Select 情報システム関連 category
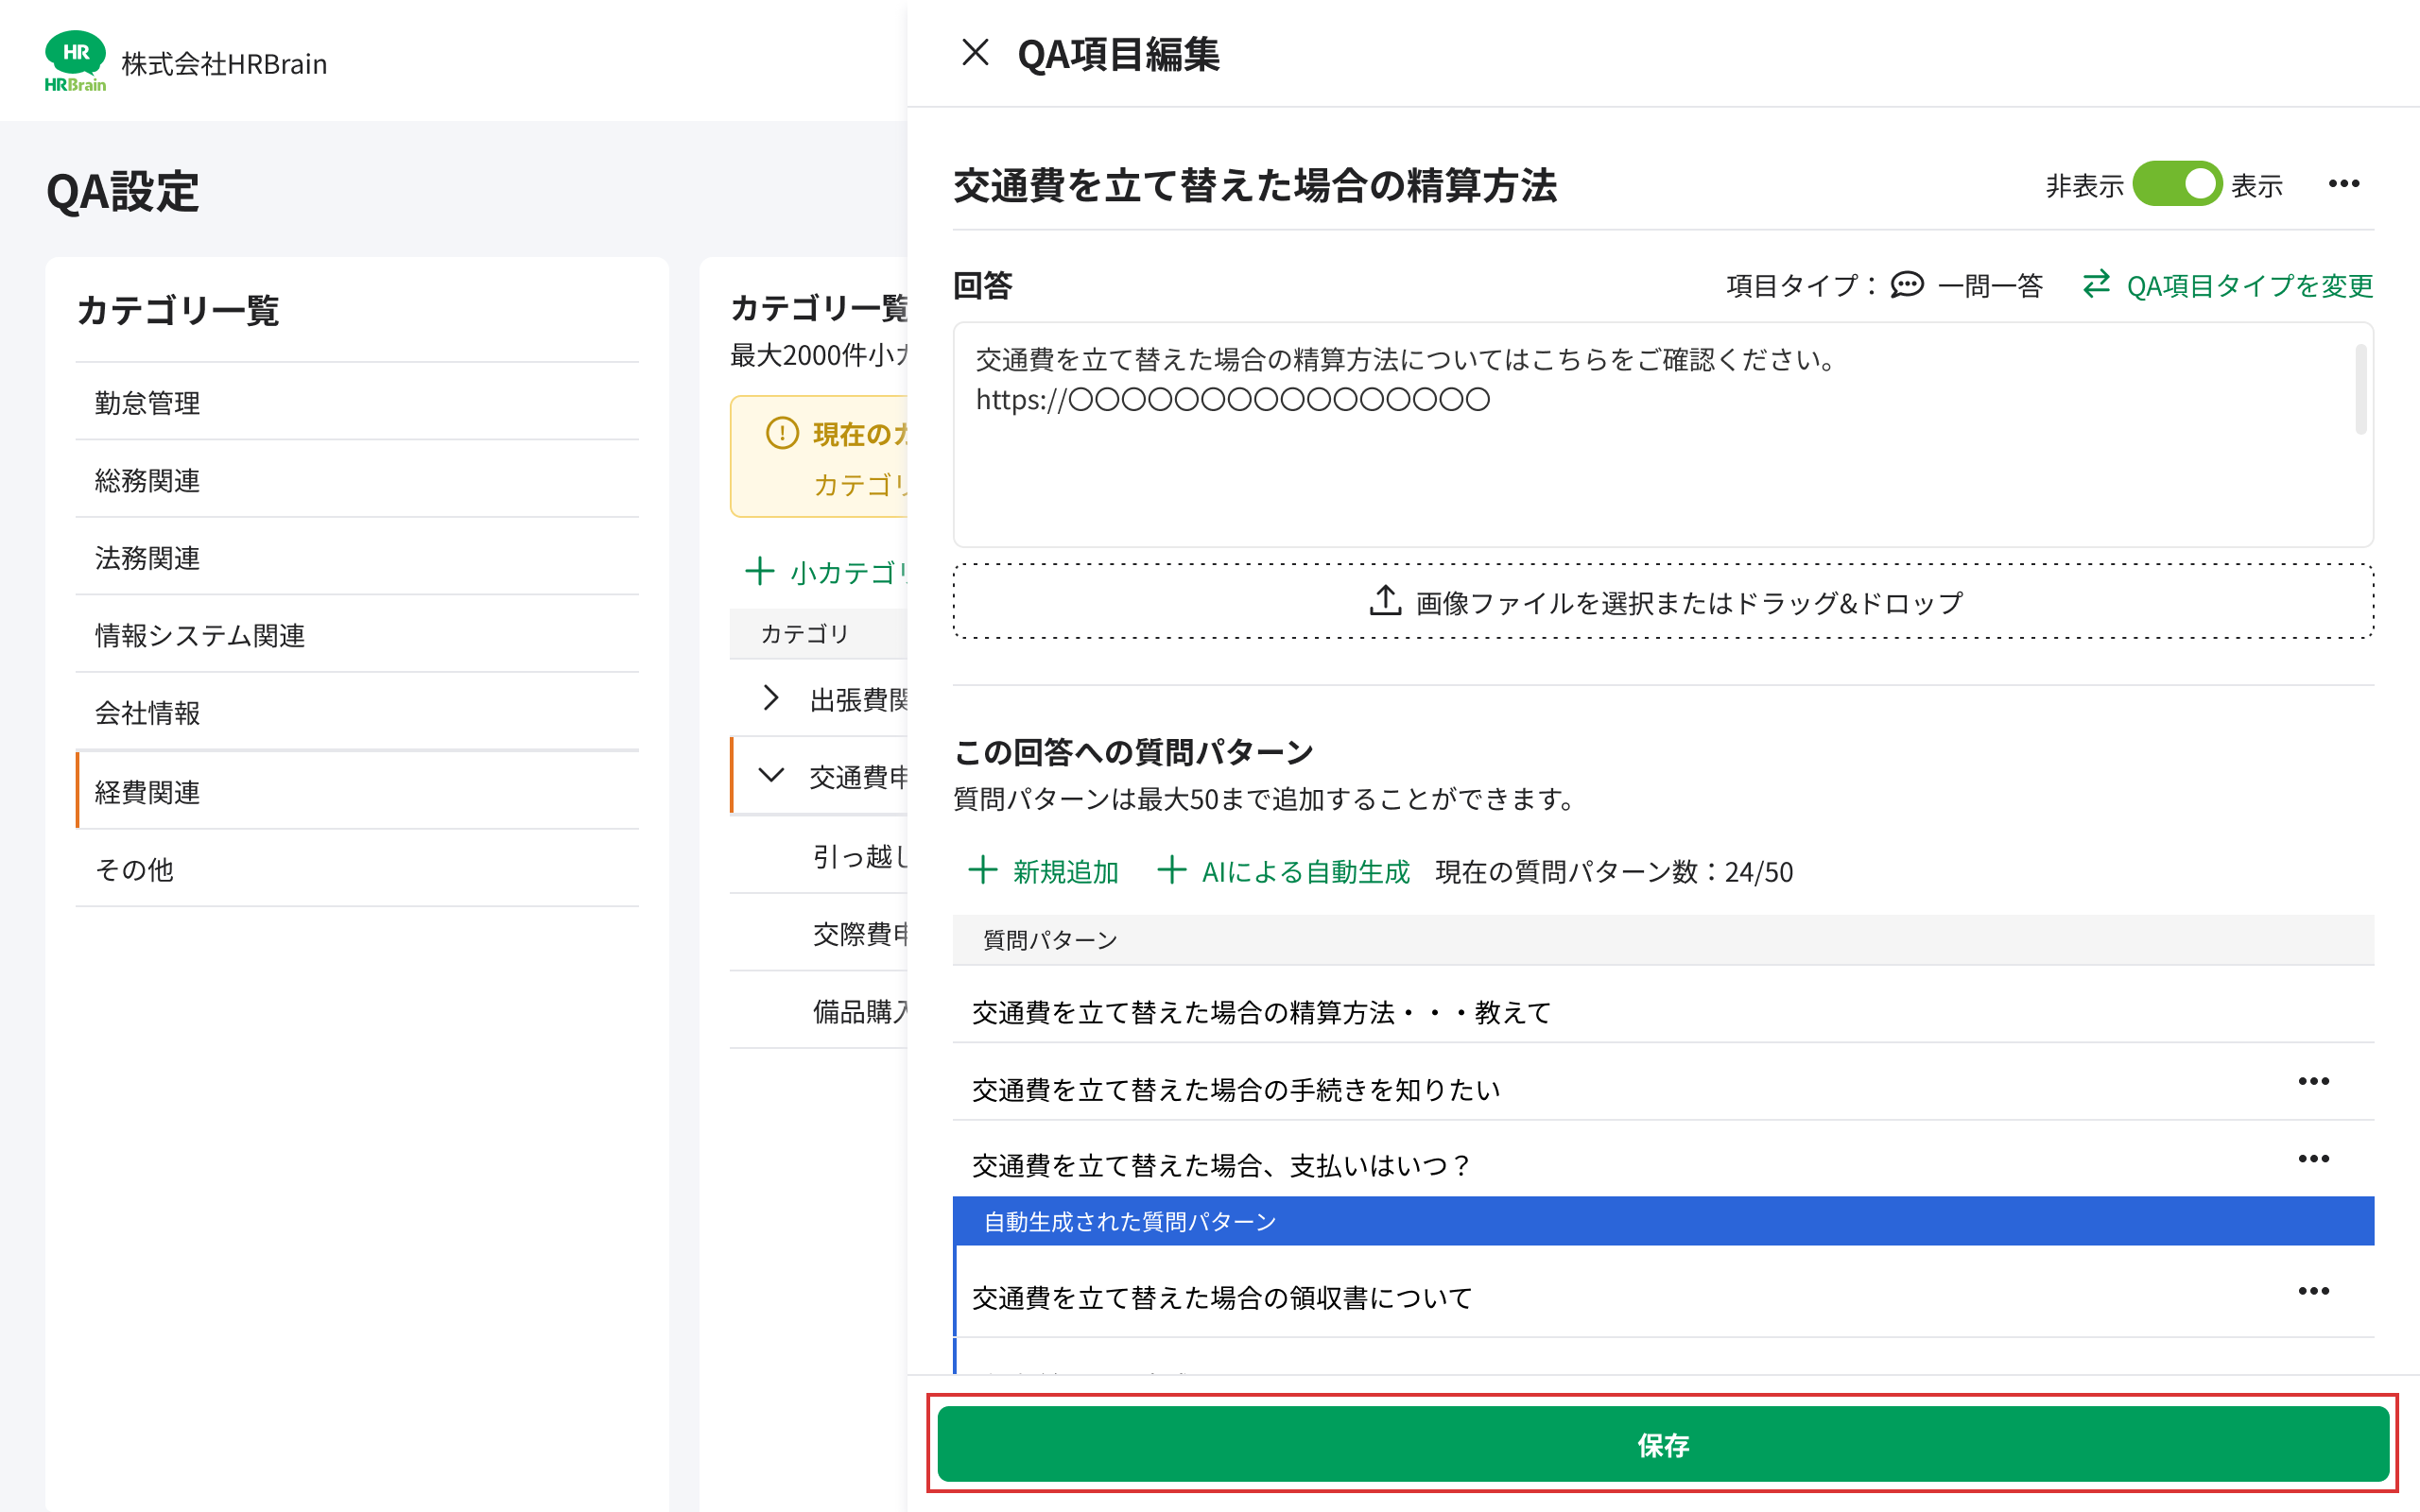The image size is (2420, 1512). [x=200, y=635]
